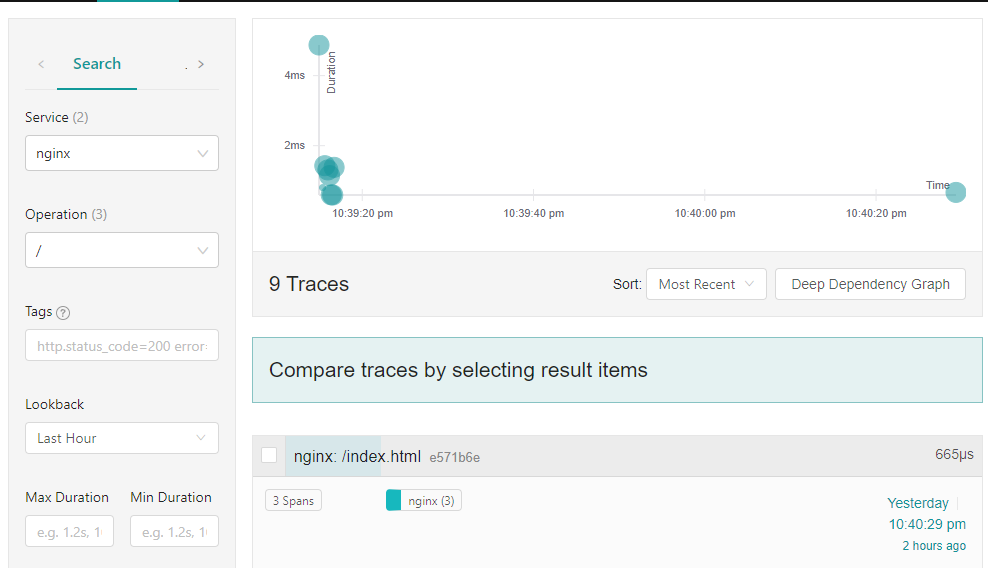
Task: Click the lowest trace dot in the left cluster
Action: click(331, 194)
